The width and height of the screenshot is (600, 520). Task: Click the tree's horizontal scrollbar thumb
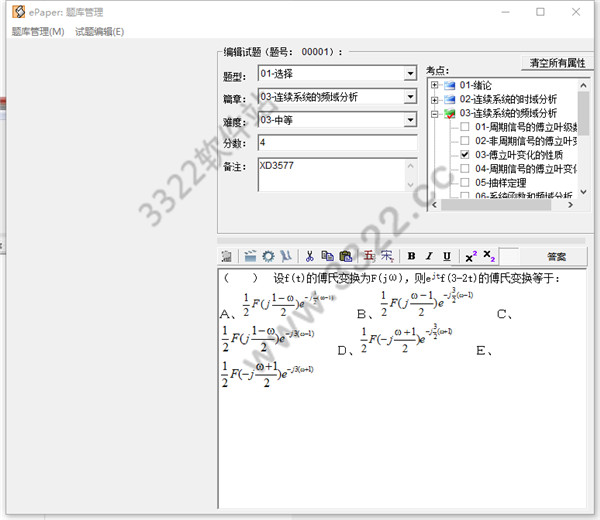click(496, 205)
